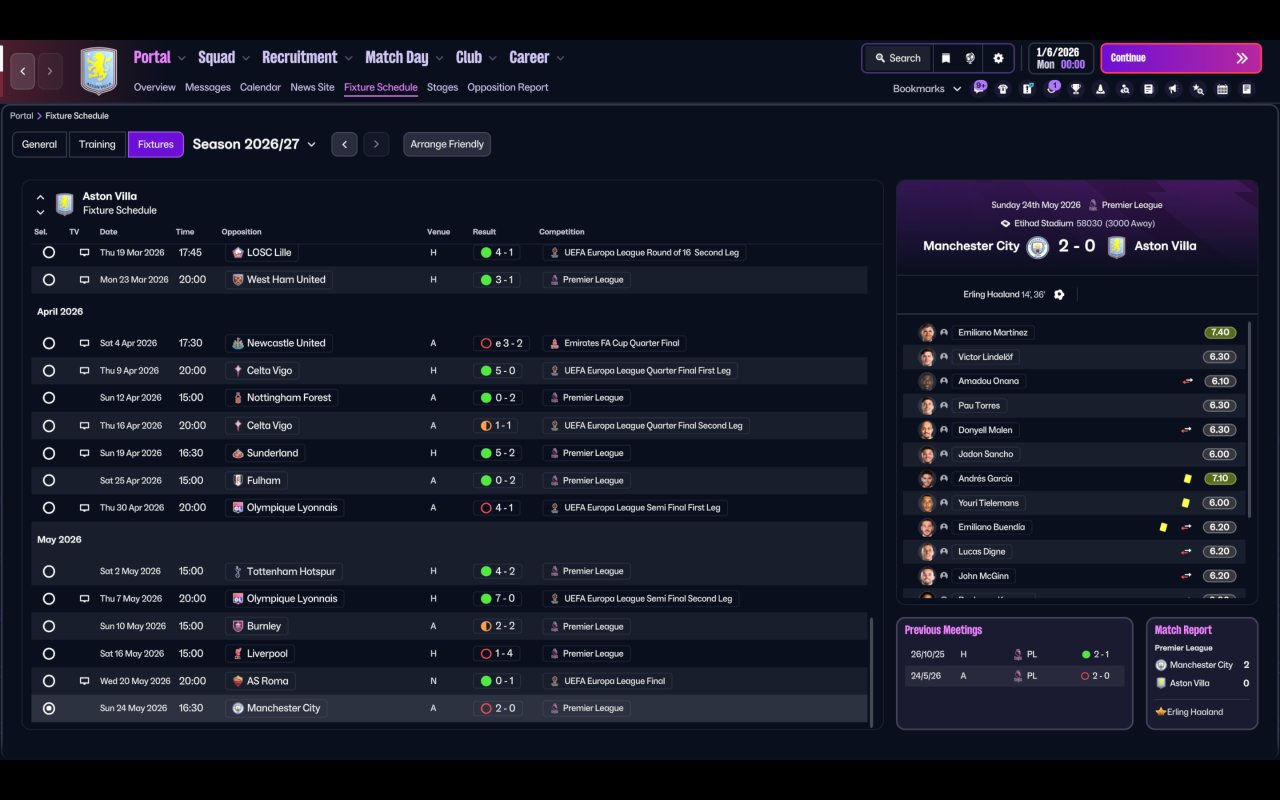Viewport: 1280px width, 800px height.
Task: Open the bookmark icon beside Search
Action: point(946,58)
